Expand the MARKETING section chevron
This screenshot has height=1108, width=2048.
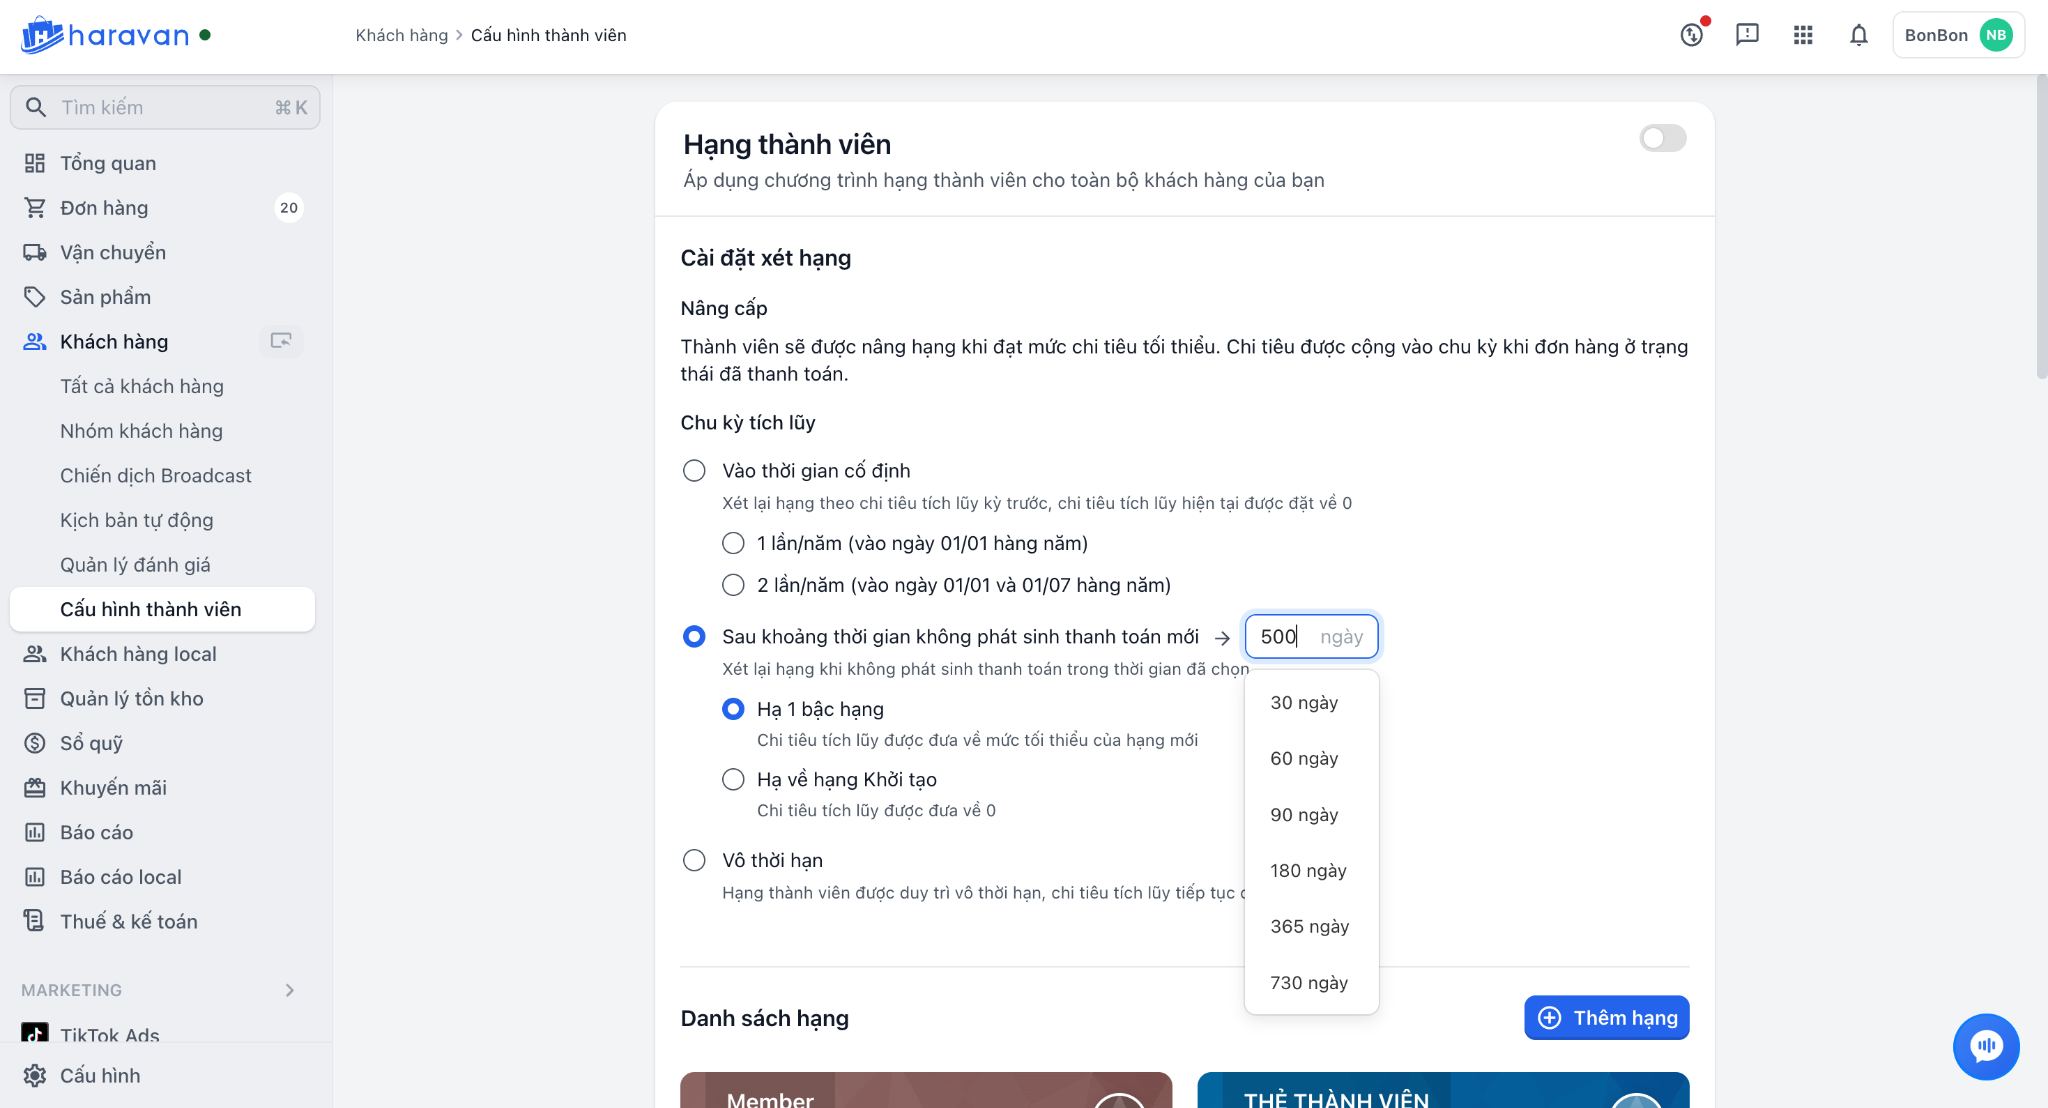coord(290,990)
